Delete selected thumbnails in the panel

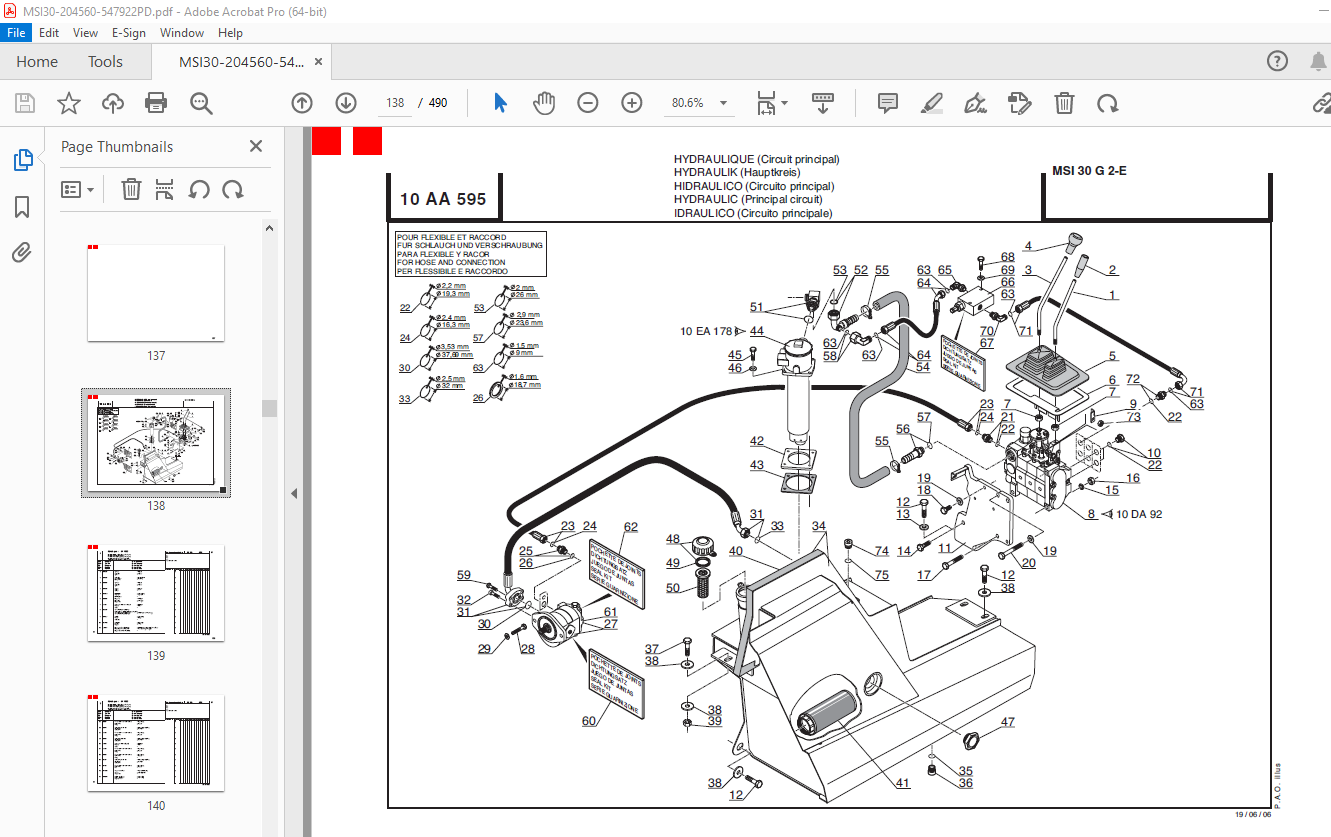point(131,189)
